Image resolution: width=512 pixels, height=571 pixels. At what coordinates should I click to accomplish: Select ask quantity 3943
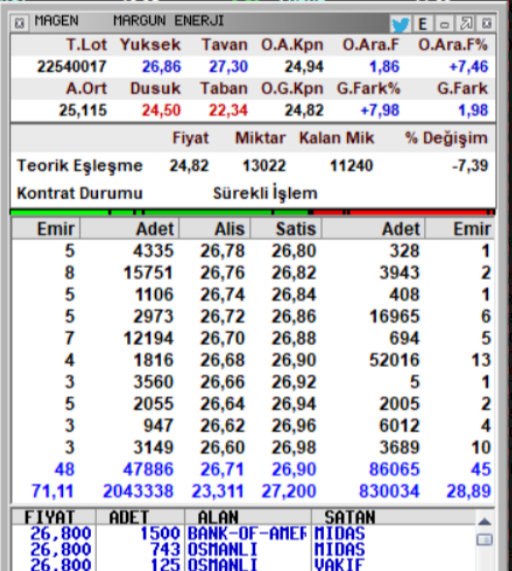tap(399, 273)
